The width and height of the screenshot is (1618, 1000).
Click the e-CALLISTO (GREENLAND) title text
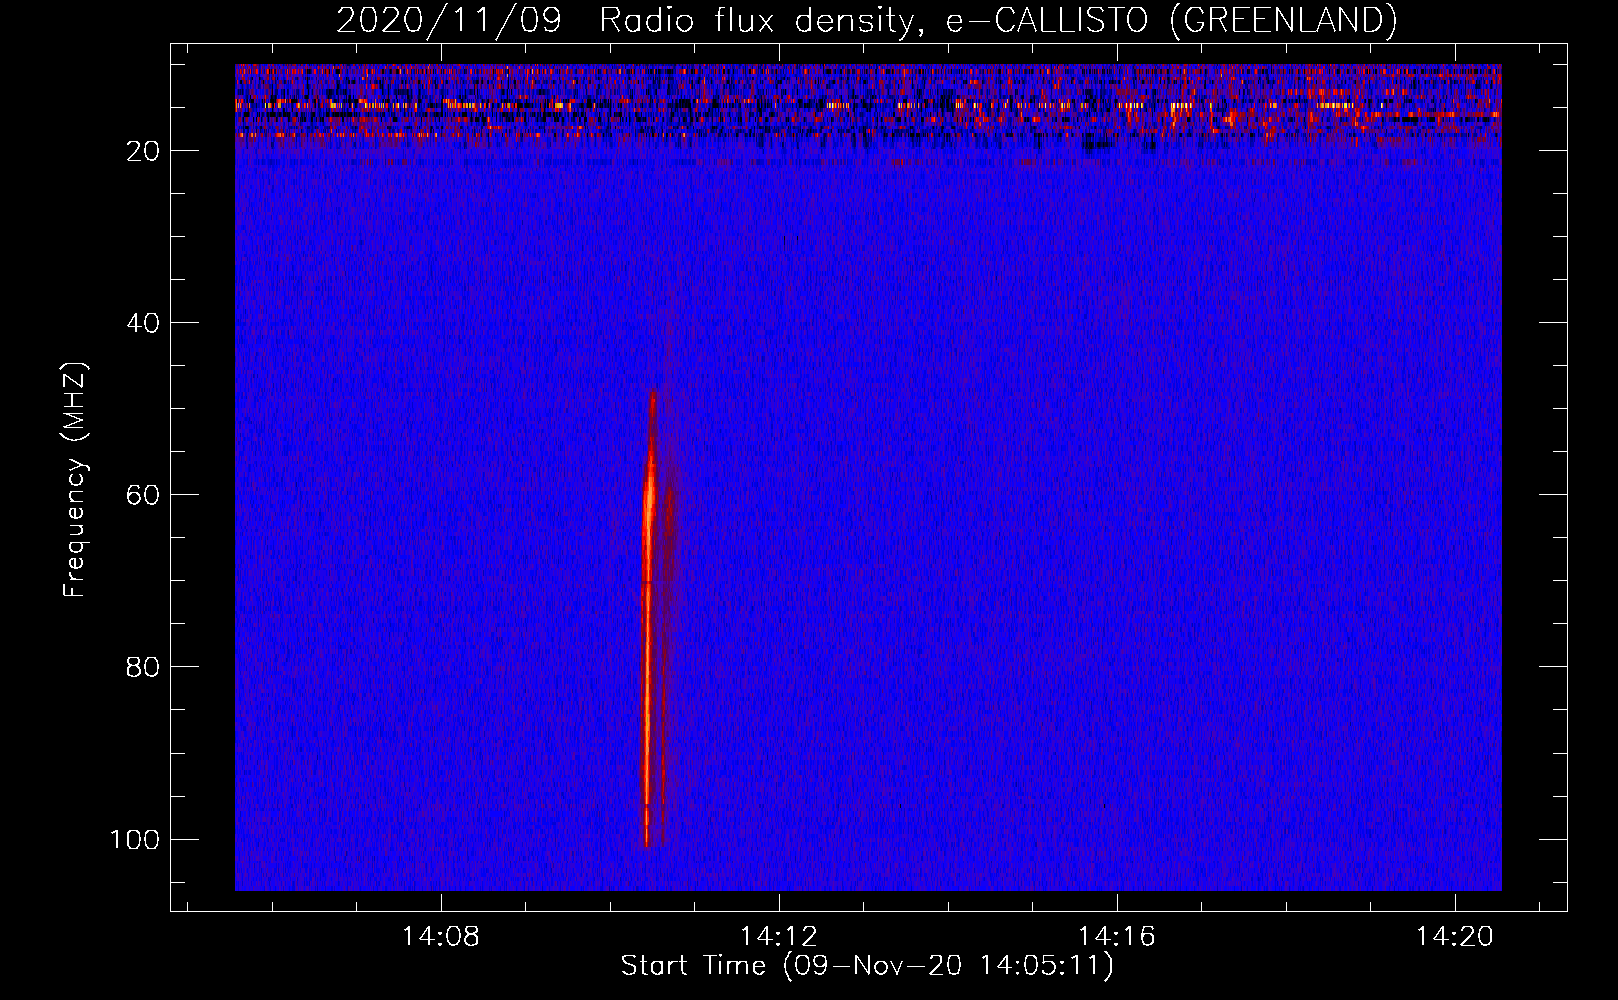[1171, 20]
